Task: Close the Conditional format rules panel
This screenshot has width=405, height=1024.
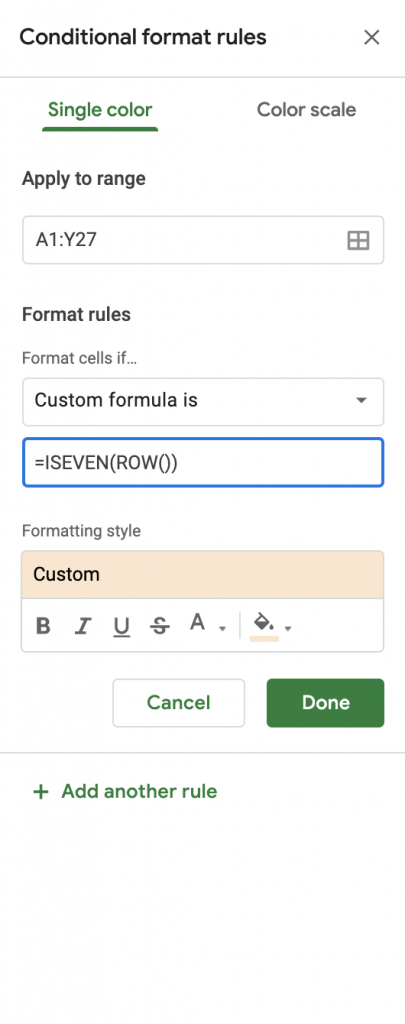Action: 372,37
